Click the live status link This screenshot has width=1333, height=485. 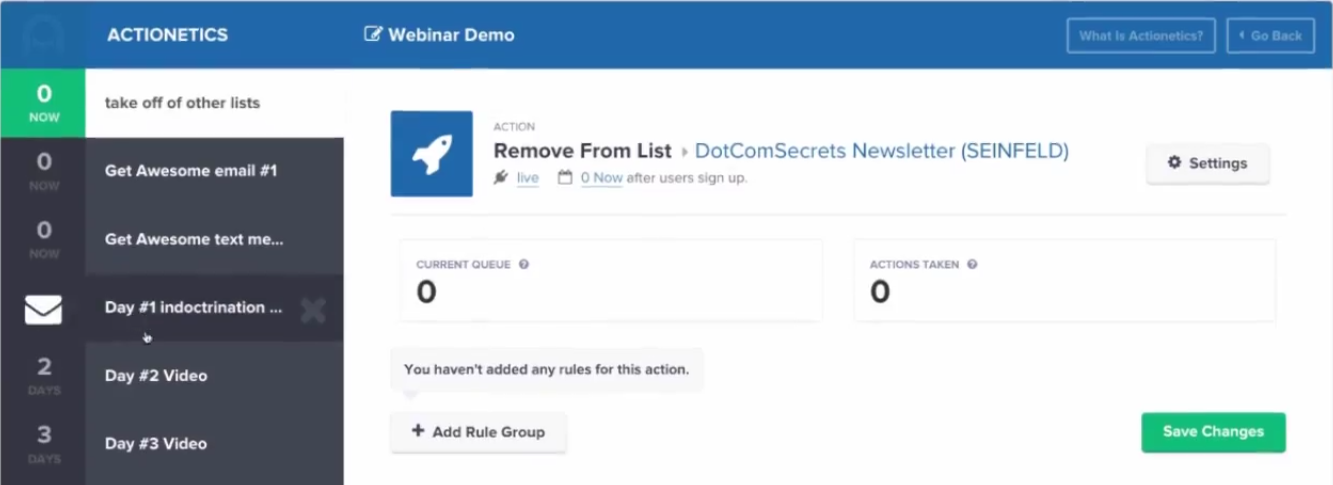(528, 178)
